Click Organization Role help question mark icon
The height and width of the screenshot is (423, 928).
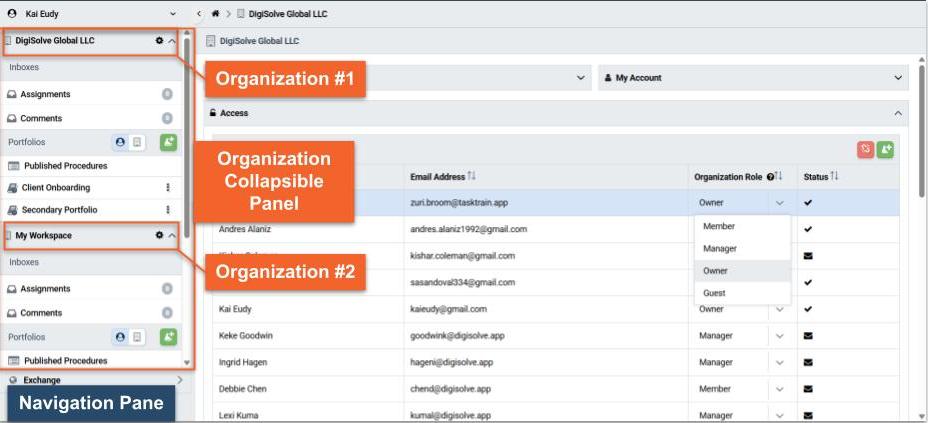click(771, 177)
